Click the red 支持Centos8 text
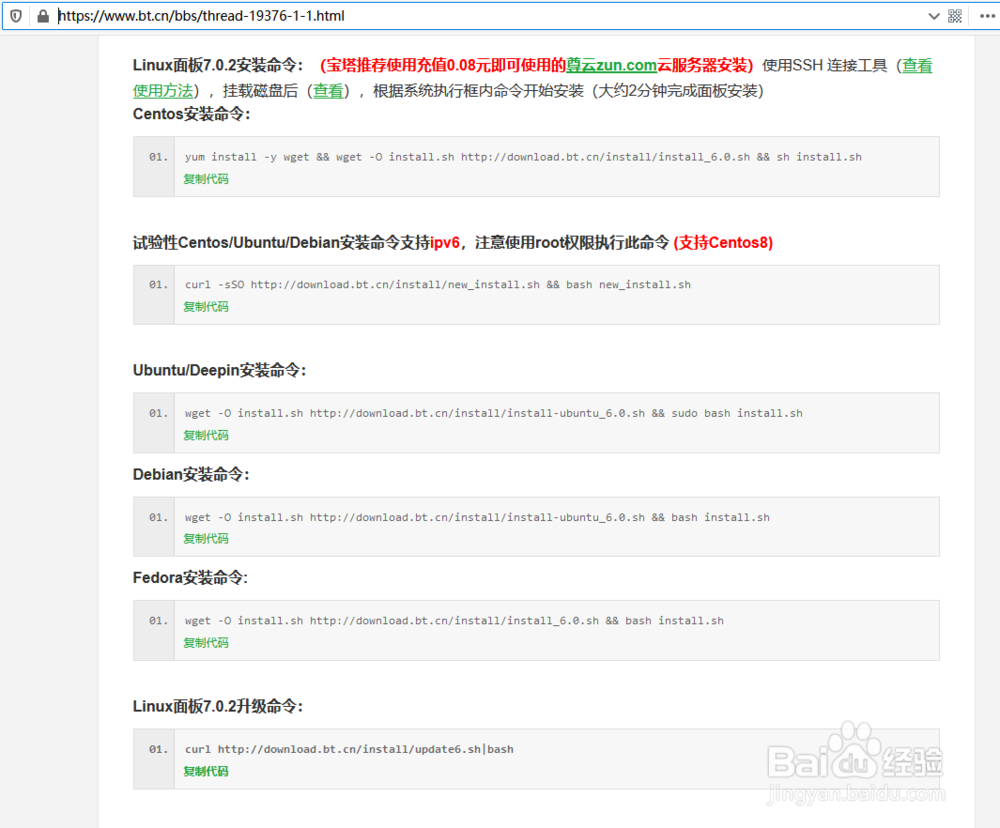The width and height of the screenshot is (1000, 828). click(x=723, y=243)
